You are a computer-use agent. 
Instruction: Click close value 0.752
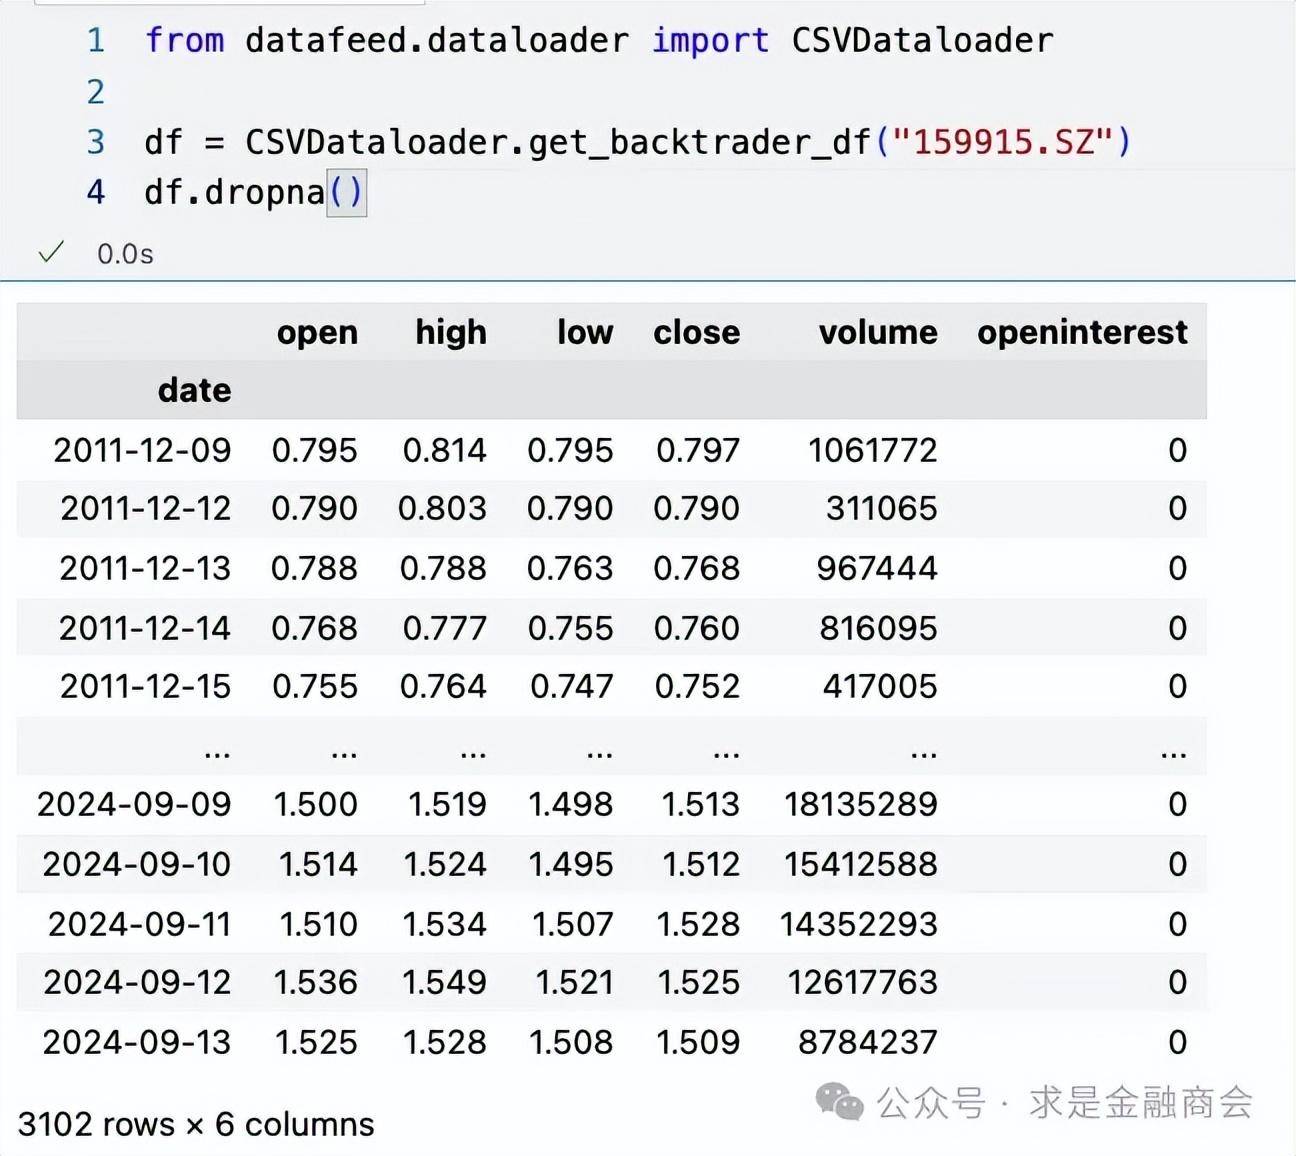point(697,686)
